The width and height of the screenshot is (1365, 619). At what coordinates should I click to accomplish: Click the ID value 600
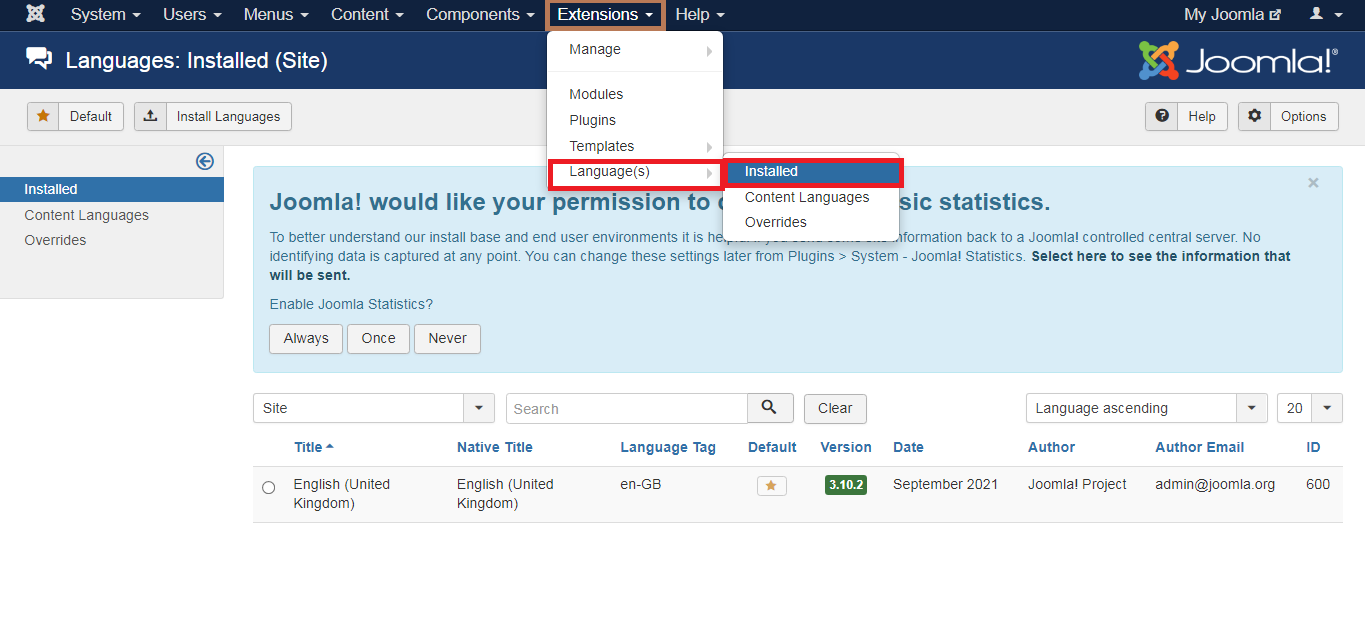pyautogui.click(x=1318, y=484)
